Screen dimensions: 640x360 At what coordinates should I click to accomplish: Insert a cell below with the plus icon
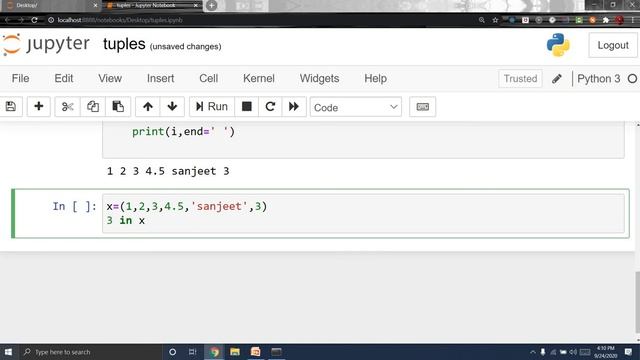(39, 107)
